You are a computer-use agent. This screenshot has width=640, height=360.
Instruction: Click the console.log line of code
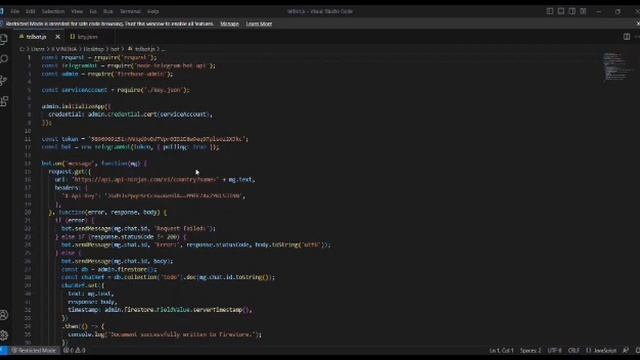click(165, 334)
